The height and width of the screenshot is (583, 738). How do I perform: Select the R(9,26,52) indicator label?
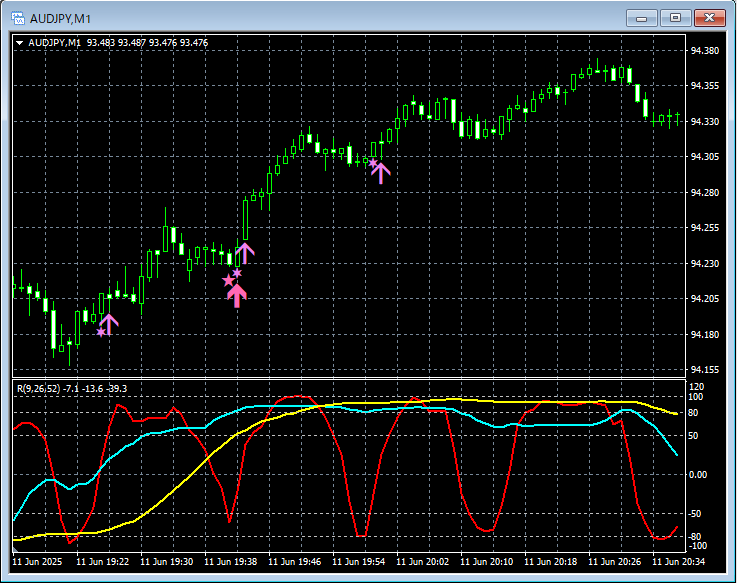(72, 389)
